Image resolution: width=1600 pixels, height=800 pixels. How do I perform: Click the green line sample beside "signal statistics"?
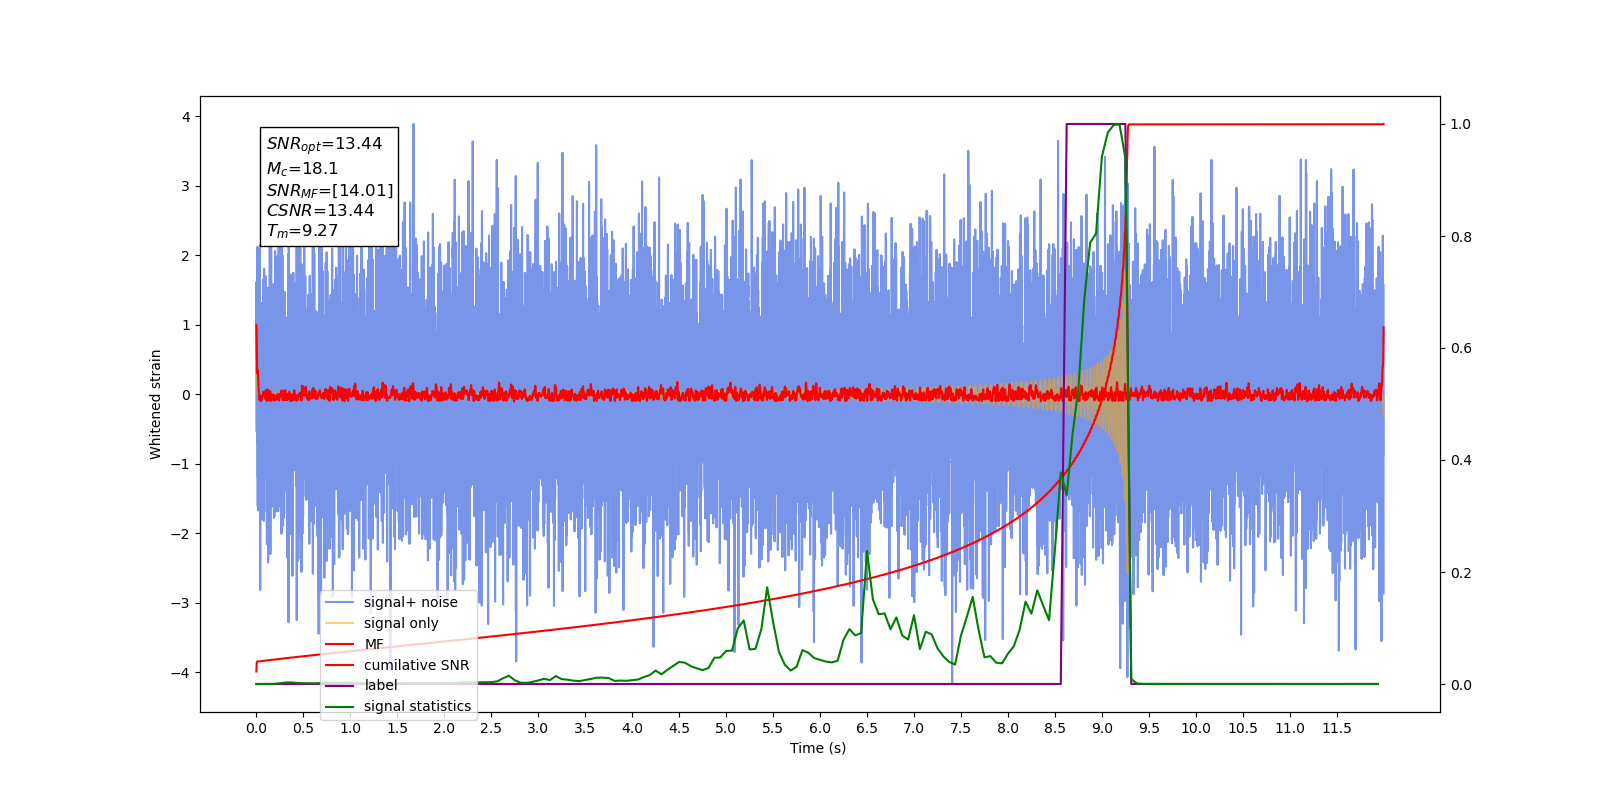point(340,707)
